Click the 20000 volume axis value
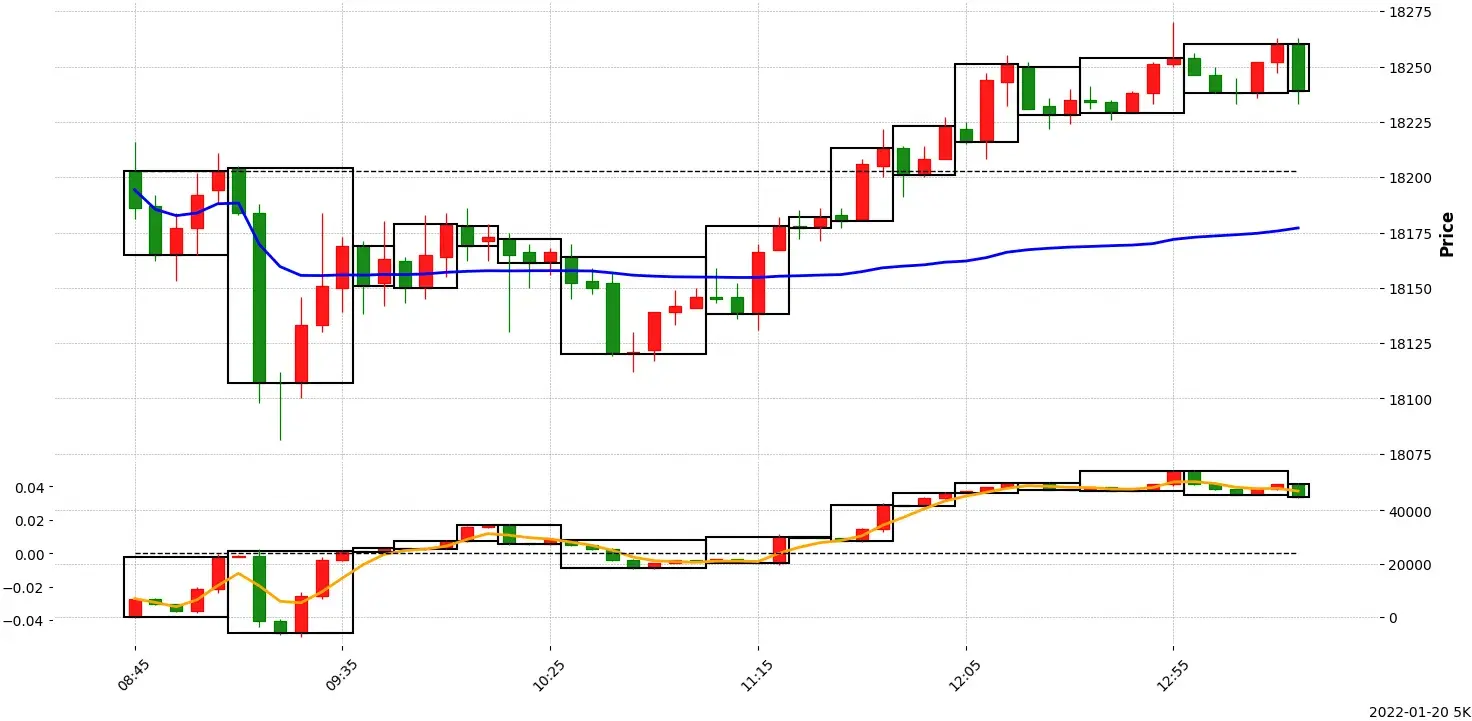 coord(1411,565)
